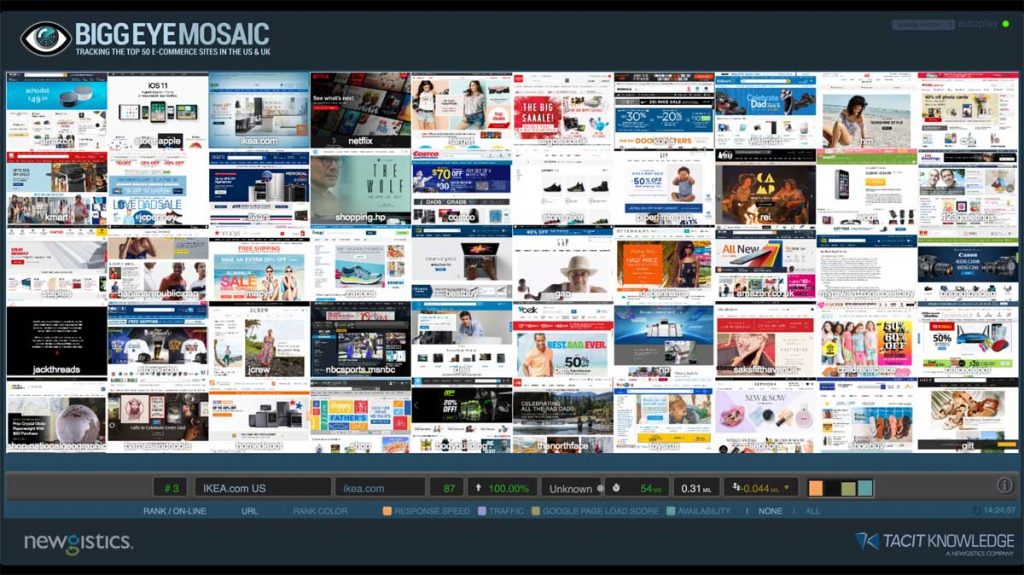1024x575 pixels.
Task: Open the store.nike thumbnail
Action: tap(563, 188)
